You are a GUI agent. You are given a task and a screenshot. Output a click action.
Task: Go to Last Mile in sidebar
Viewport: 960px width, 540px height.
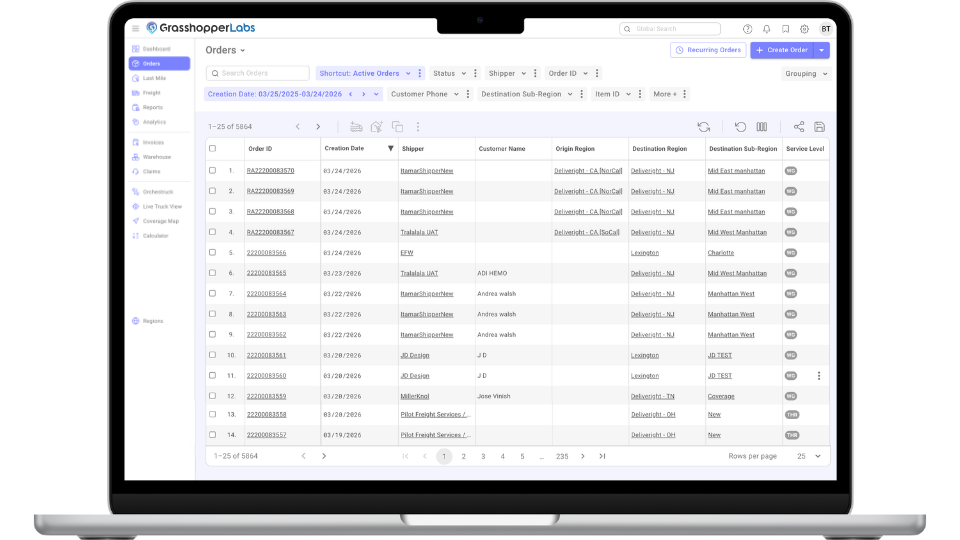click(154, 78)
